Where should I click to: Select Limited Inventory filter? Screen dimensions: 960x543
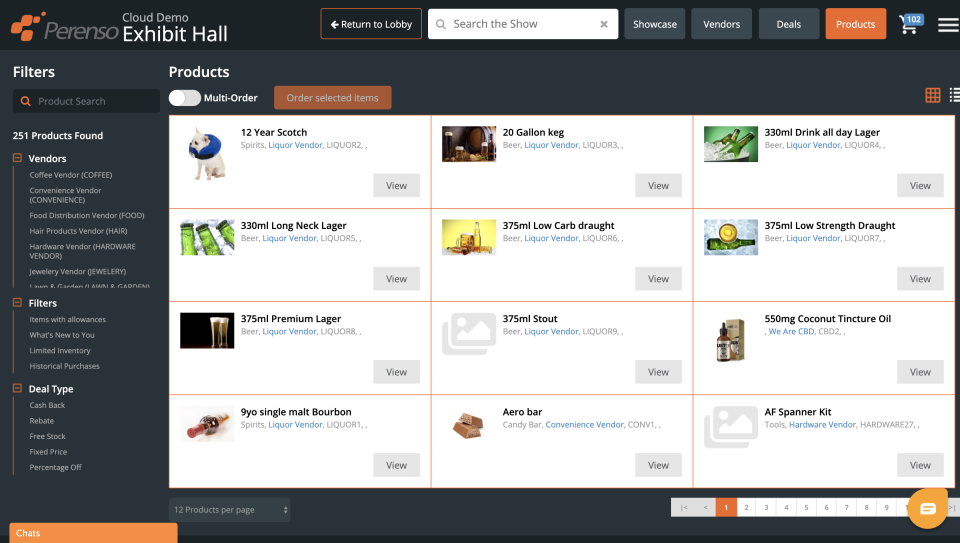[60, 350]
